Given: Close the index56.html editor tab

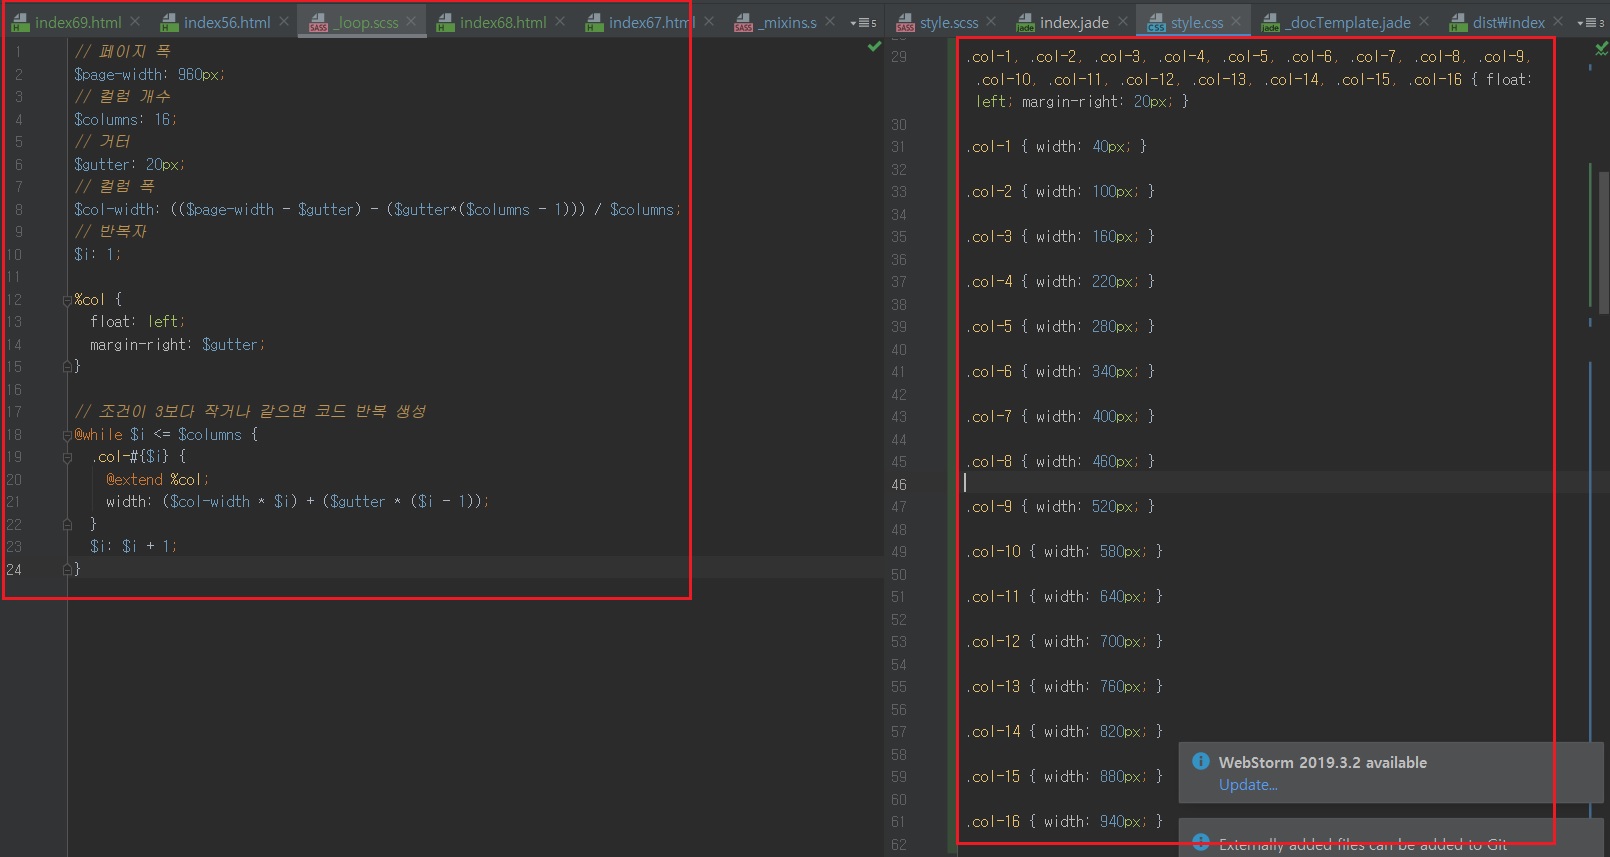Looking at the screenshot, I should pyautogui.click(x=285, y=21).
